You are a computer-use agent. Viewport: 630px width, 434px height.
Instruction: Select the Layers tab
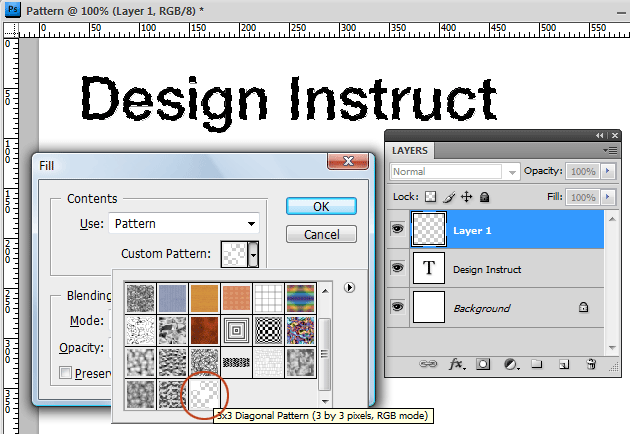tap(410, 151)
